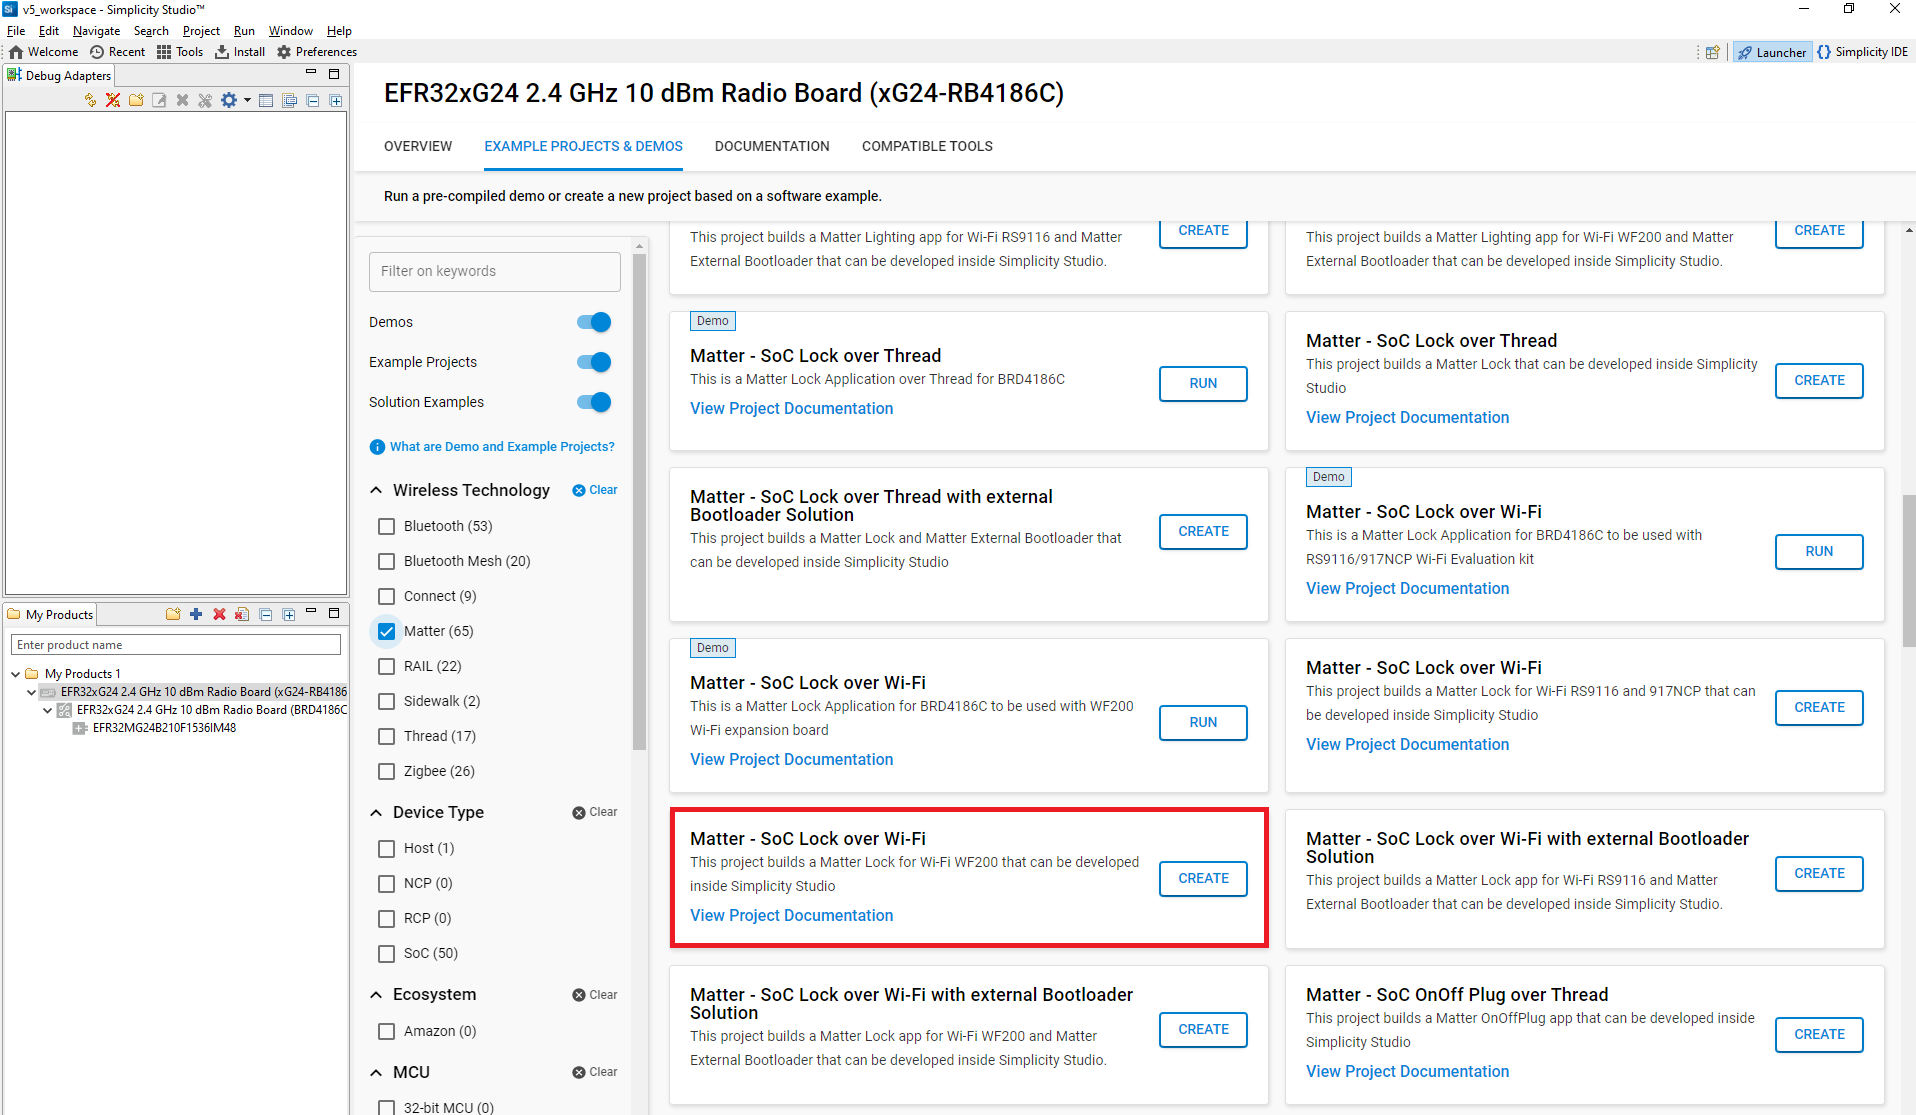Turn off the Demos toggle
This screenshot has height=1115, width=1916.
594,322
